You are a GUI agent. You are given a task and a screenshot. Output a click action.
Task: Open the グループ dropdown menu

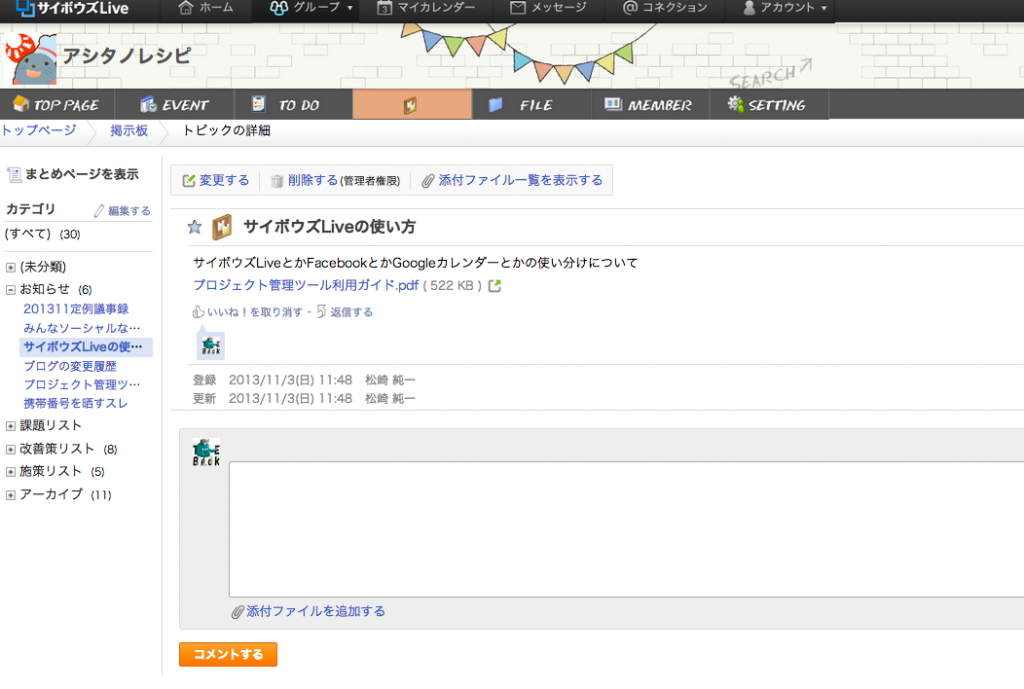pyautogui.click(x=312, y=8)
